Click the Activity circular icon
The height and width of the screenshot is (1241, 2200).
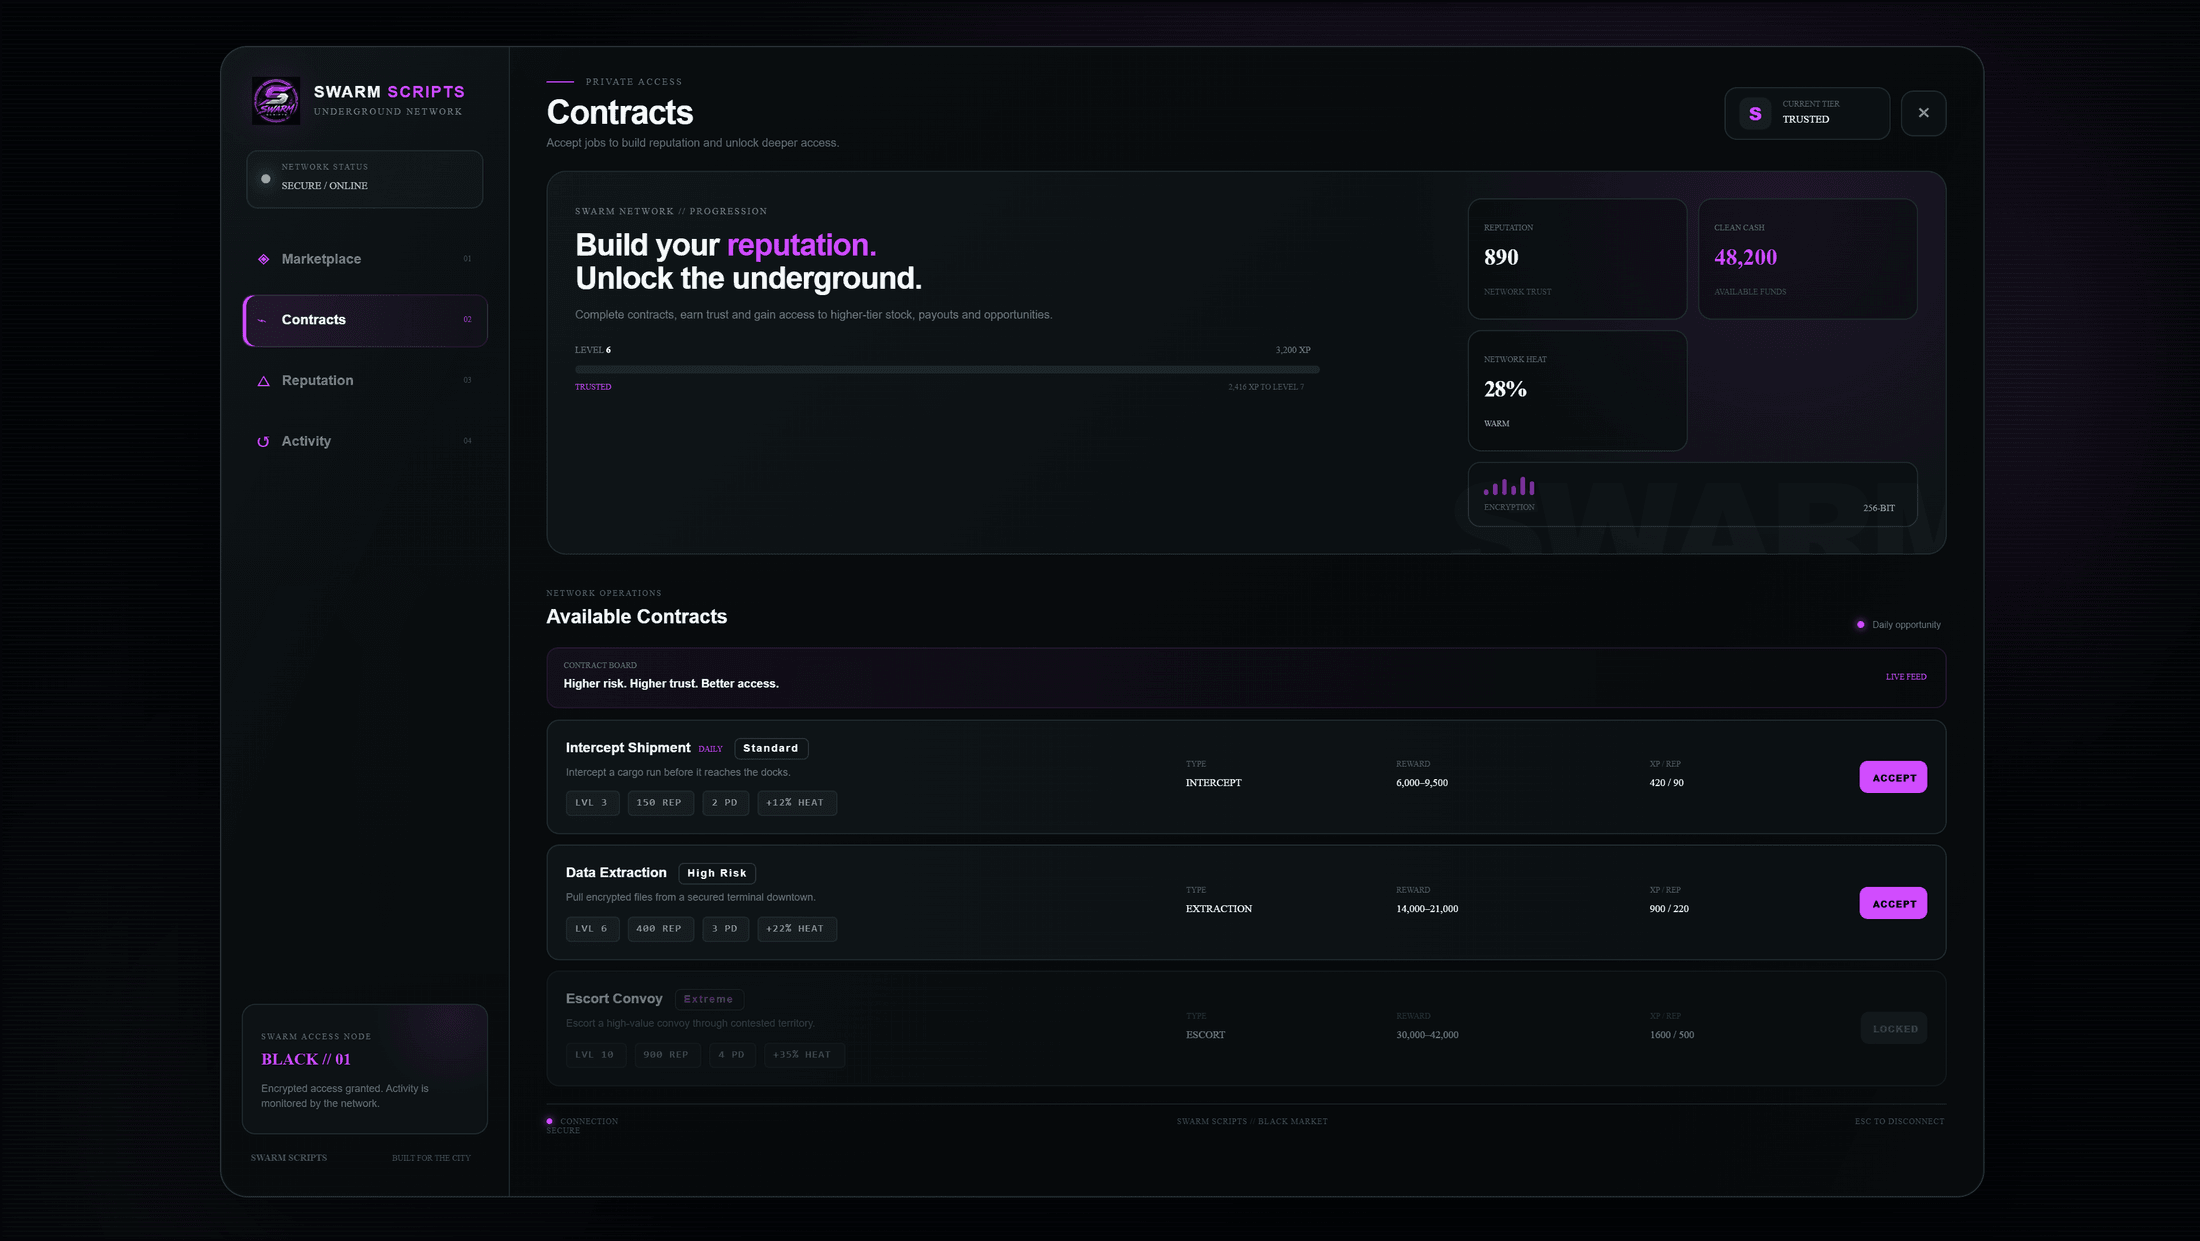(x=263, y=441)
